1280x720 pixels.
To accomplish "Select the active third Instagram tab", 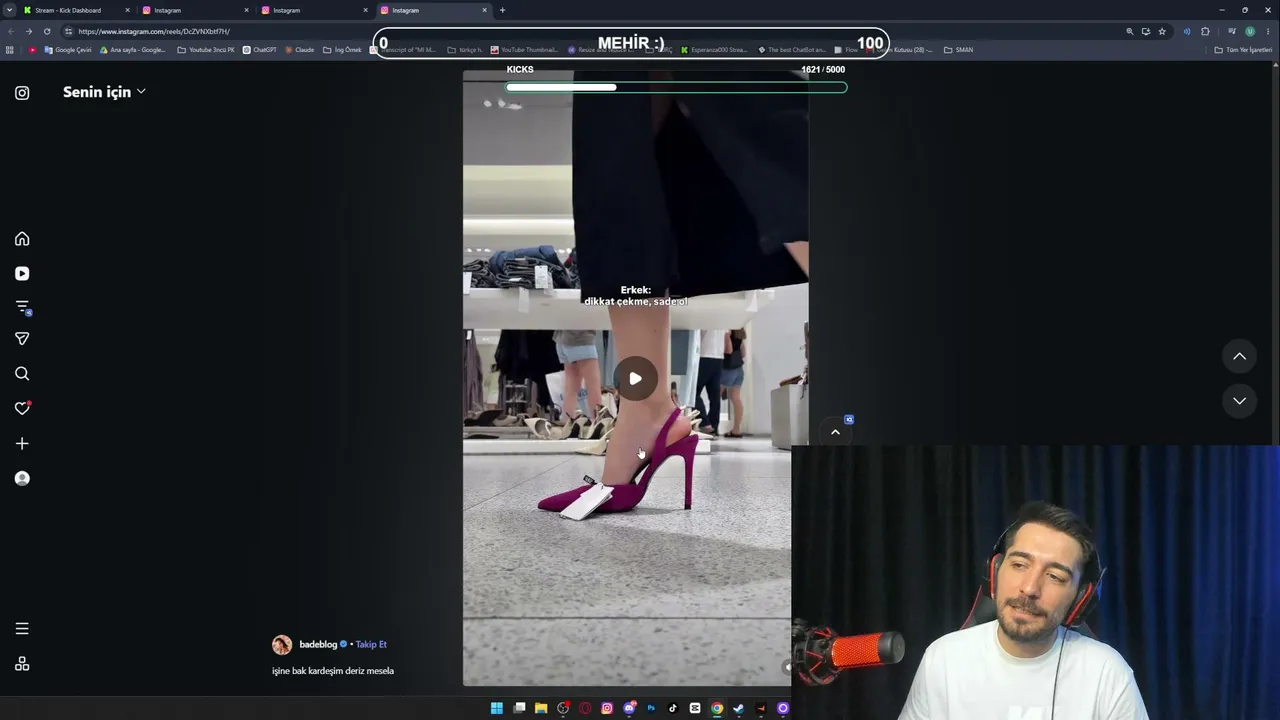I will point(432,10).
